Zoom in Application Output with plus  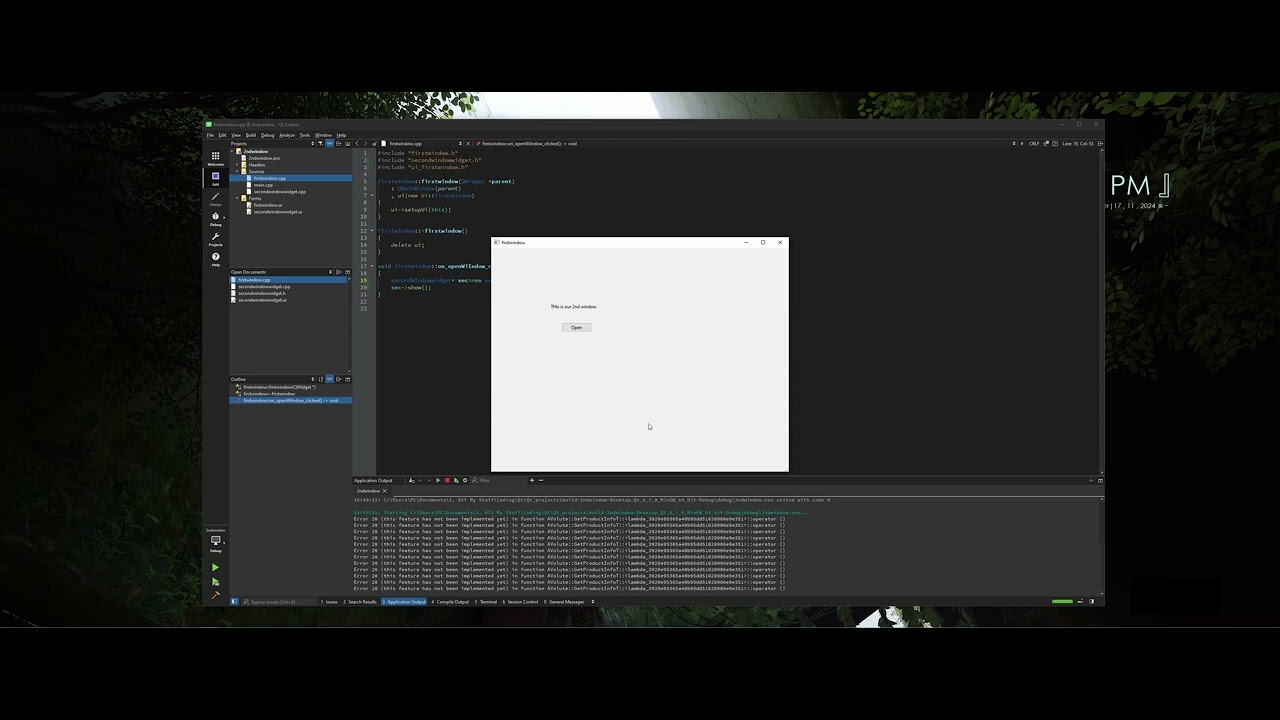[532, 480]
